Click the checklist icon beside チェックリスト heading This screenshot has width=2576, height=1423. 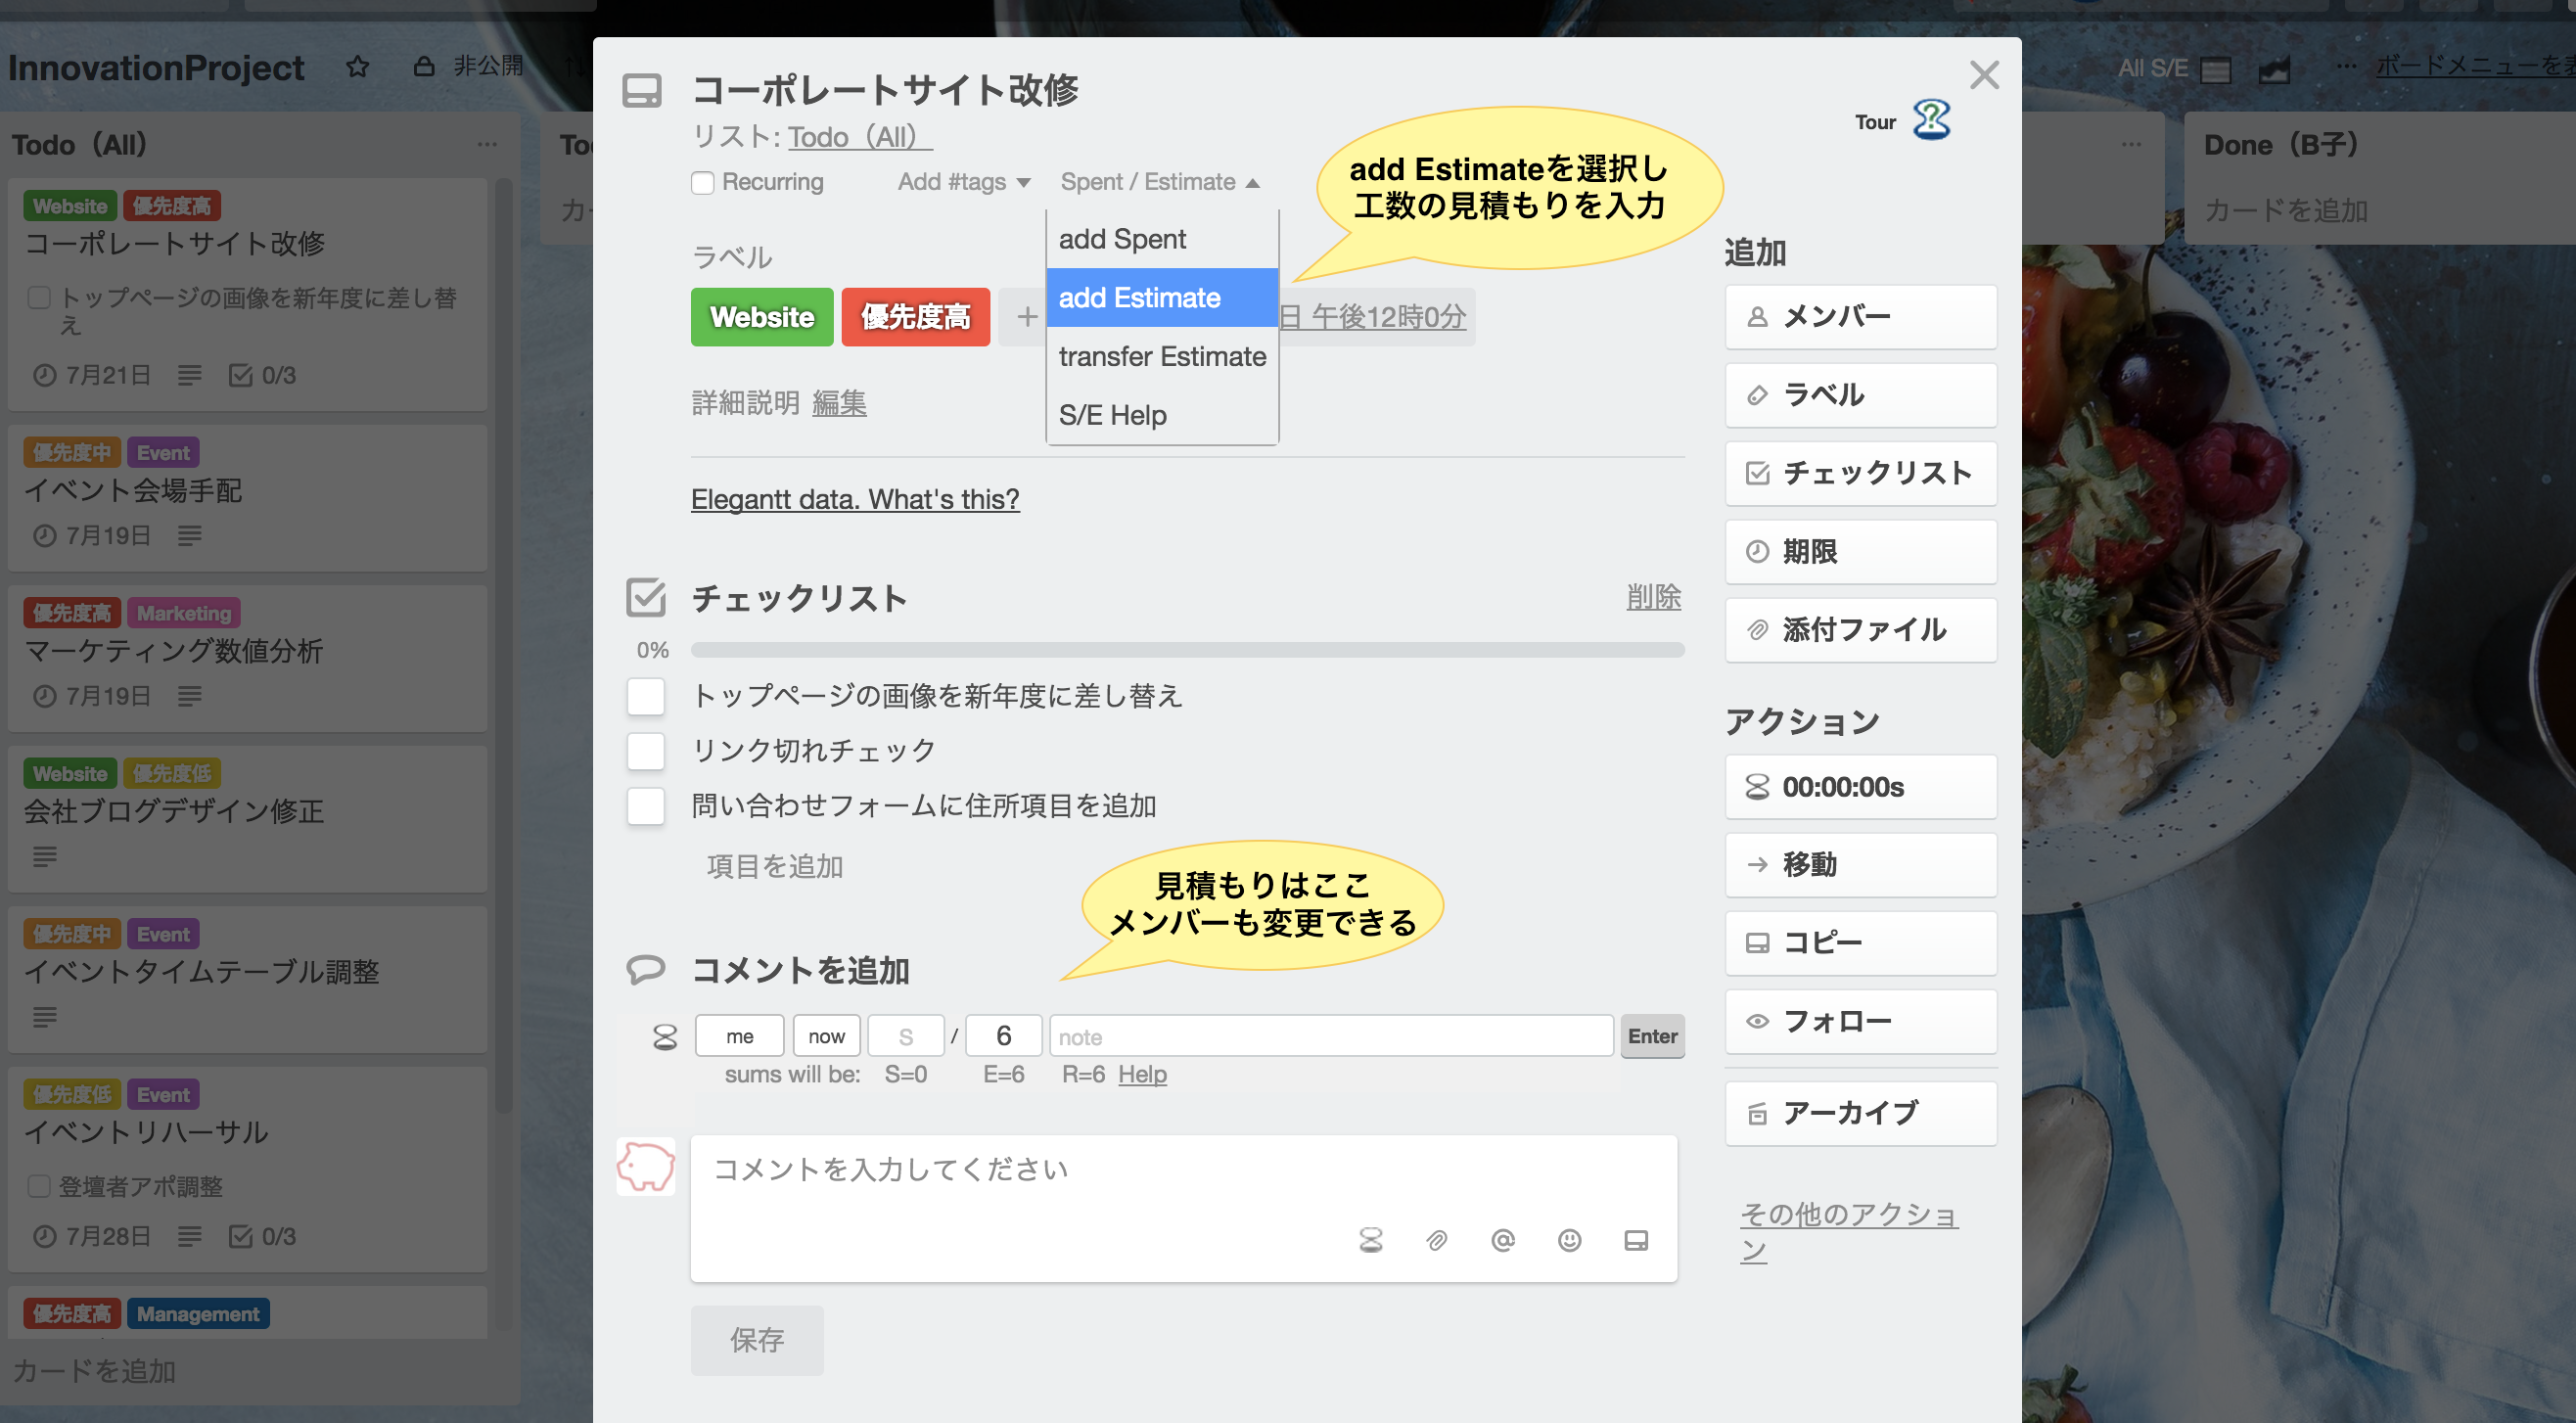(646, 597)
